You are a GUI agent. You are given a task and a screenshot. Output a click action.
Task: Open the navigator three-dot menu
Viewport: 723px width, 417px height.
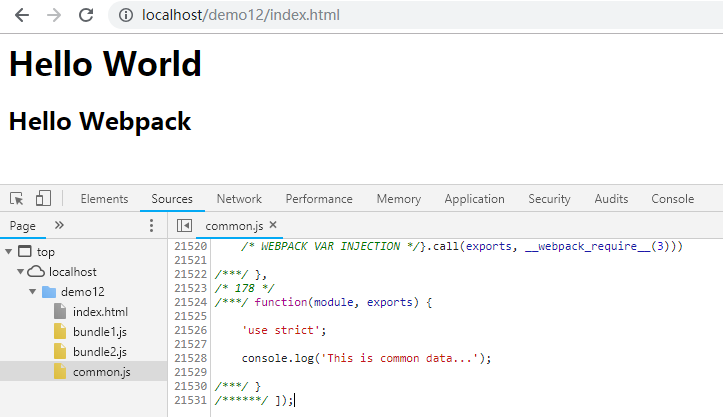tap(151, 226)
